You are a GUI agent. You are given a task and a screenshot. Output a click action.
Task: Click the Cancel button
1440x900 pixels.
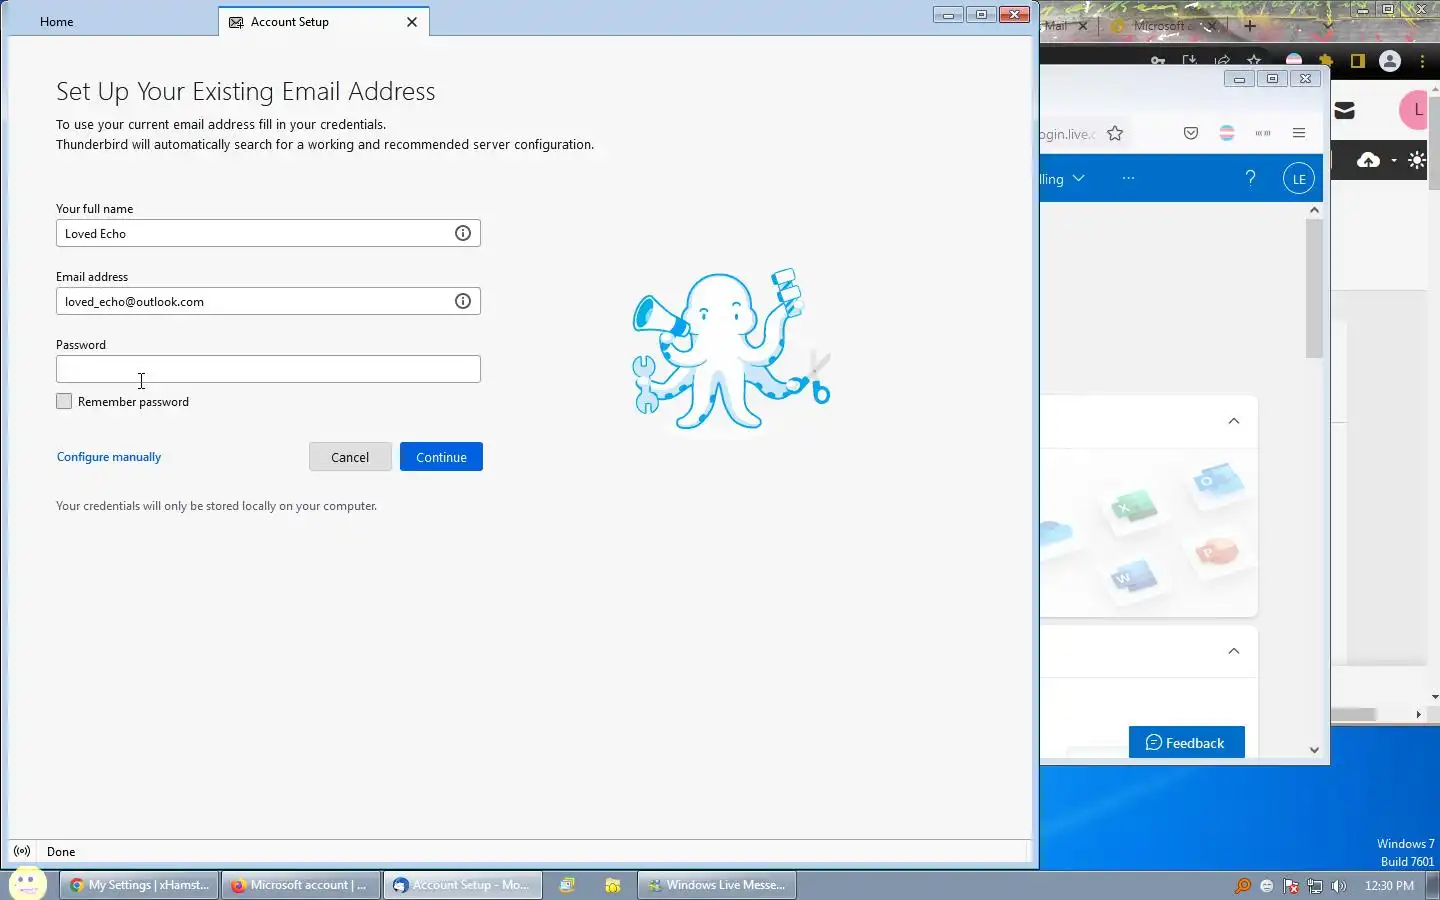(x=350, y=457)
